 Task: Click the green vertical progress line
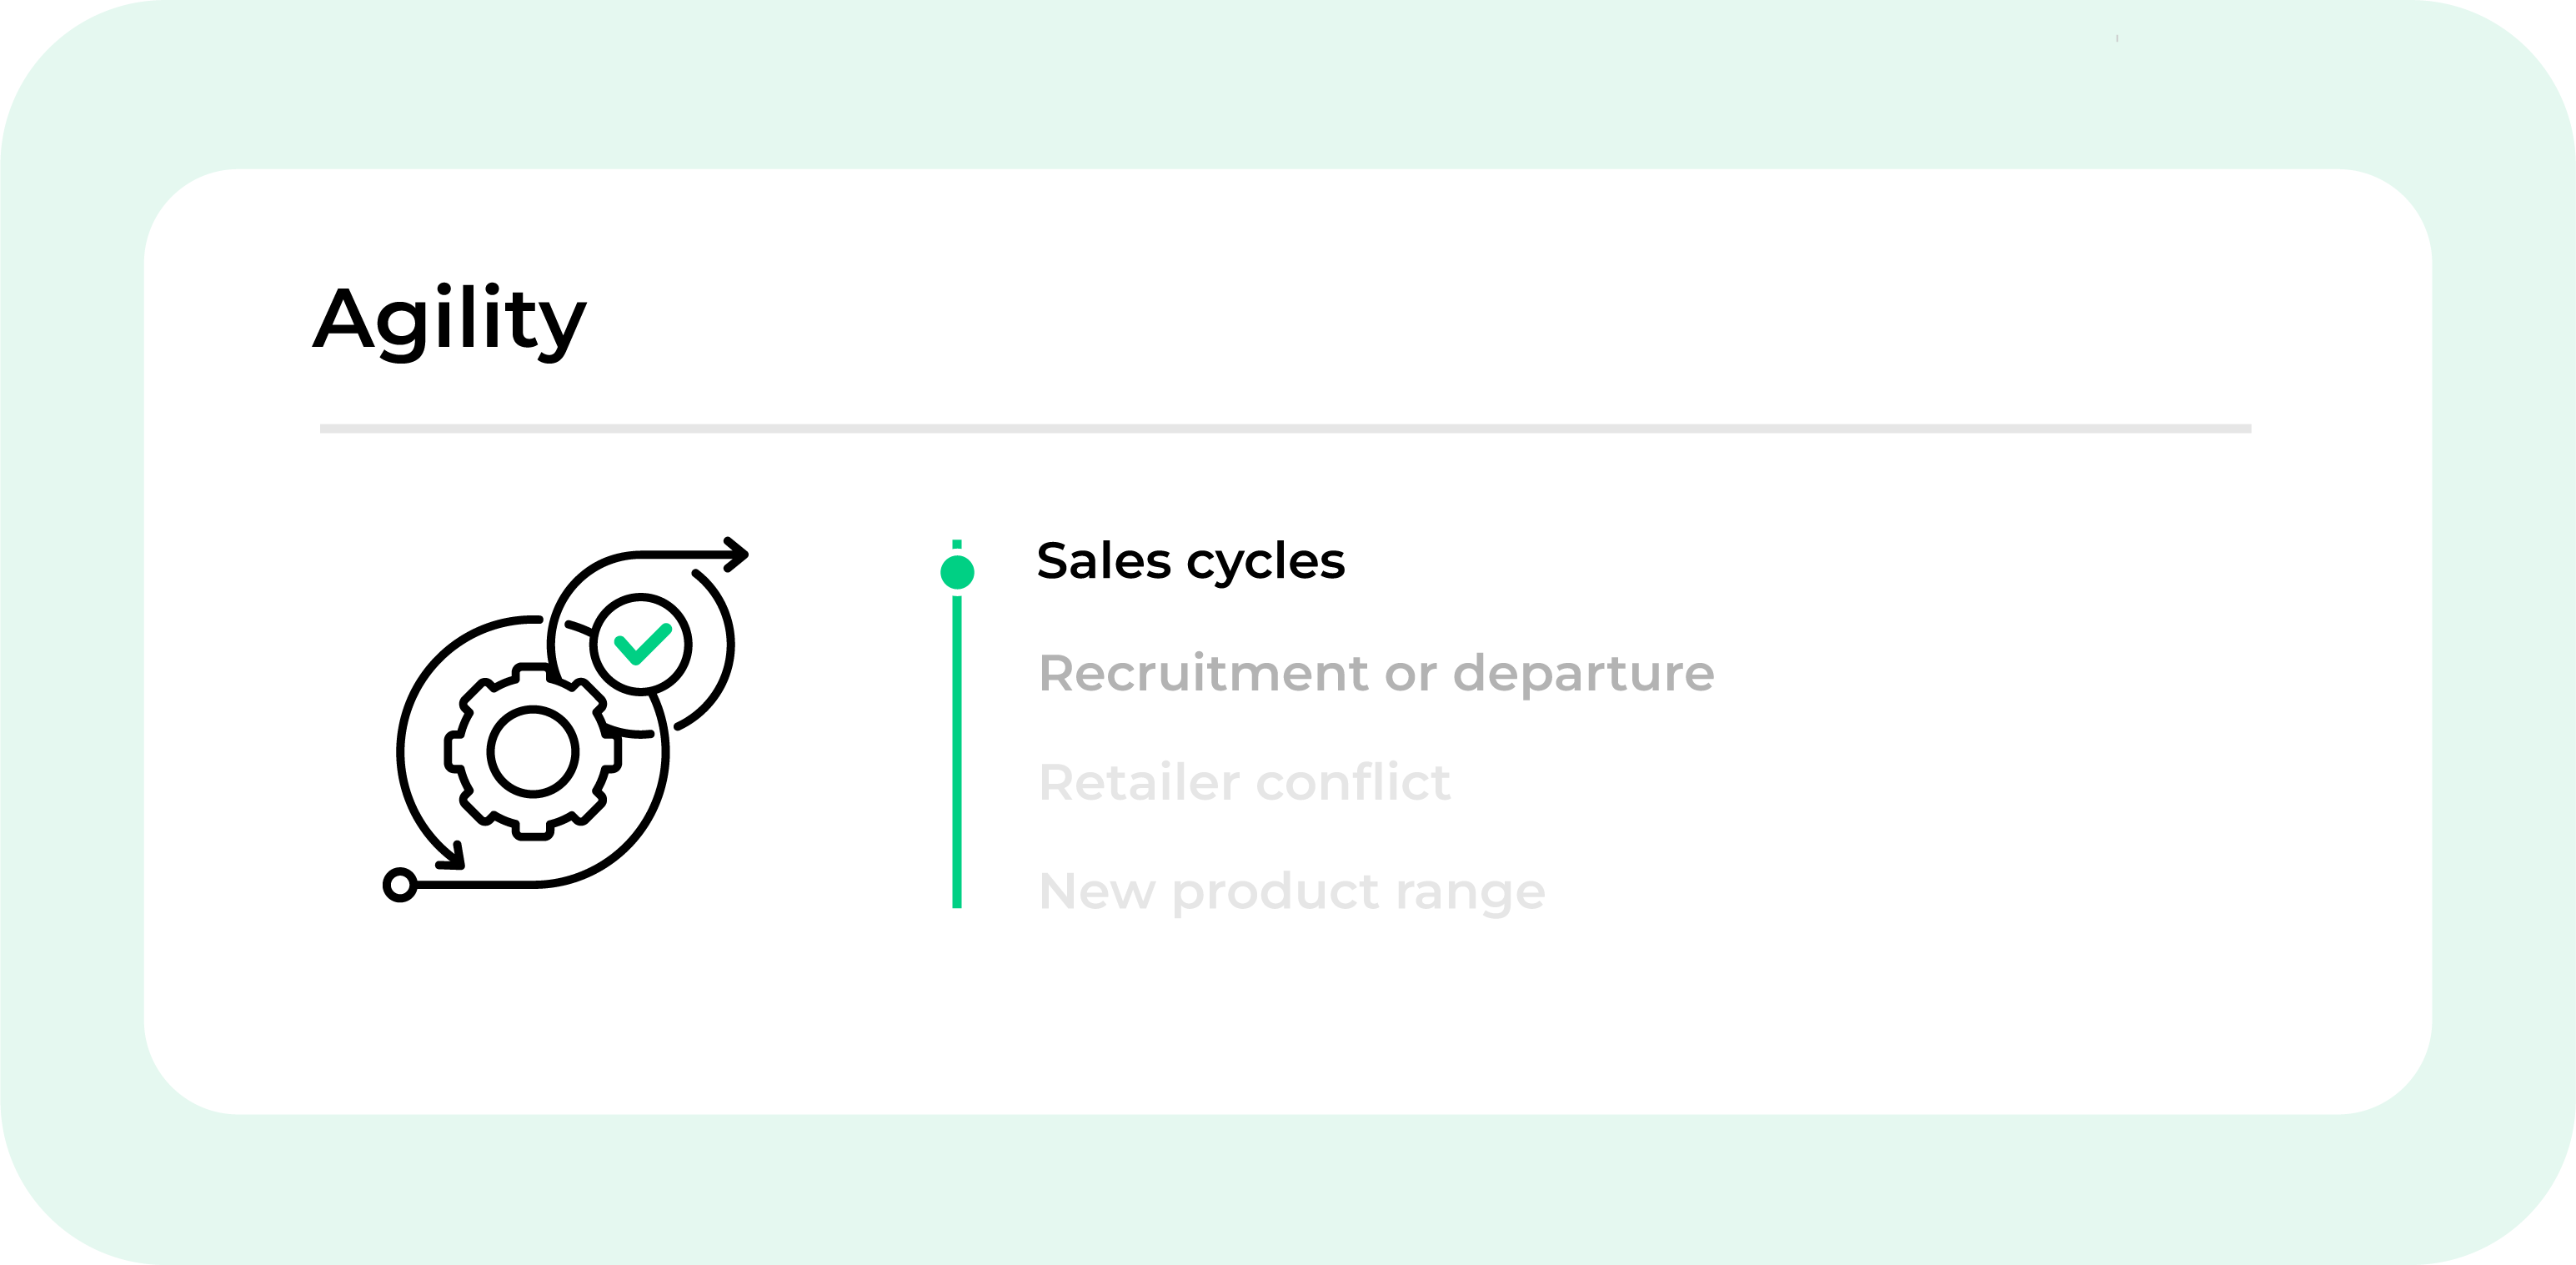coord(957,750)
